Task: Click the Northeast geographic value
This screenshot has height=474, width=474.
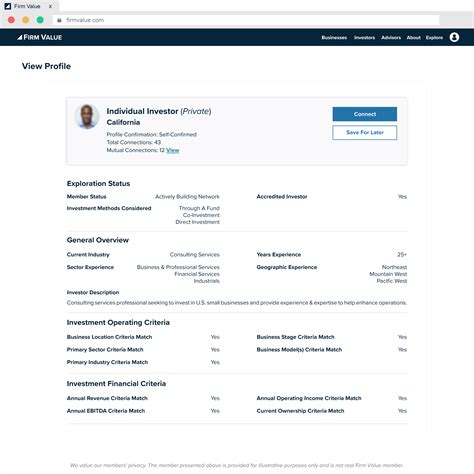Action: (394, 267)
